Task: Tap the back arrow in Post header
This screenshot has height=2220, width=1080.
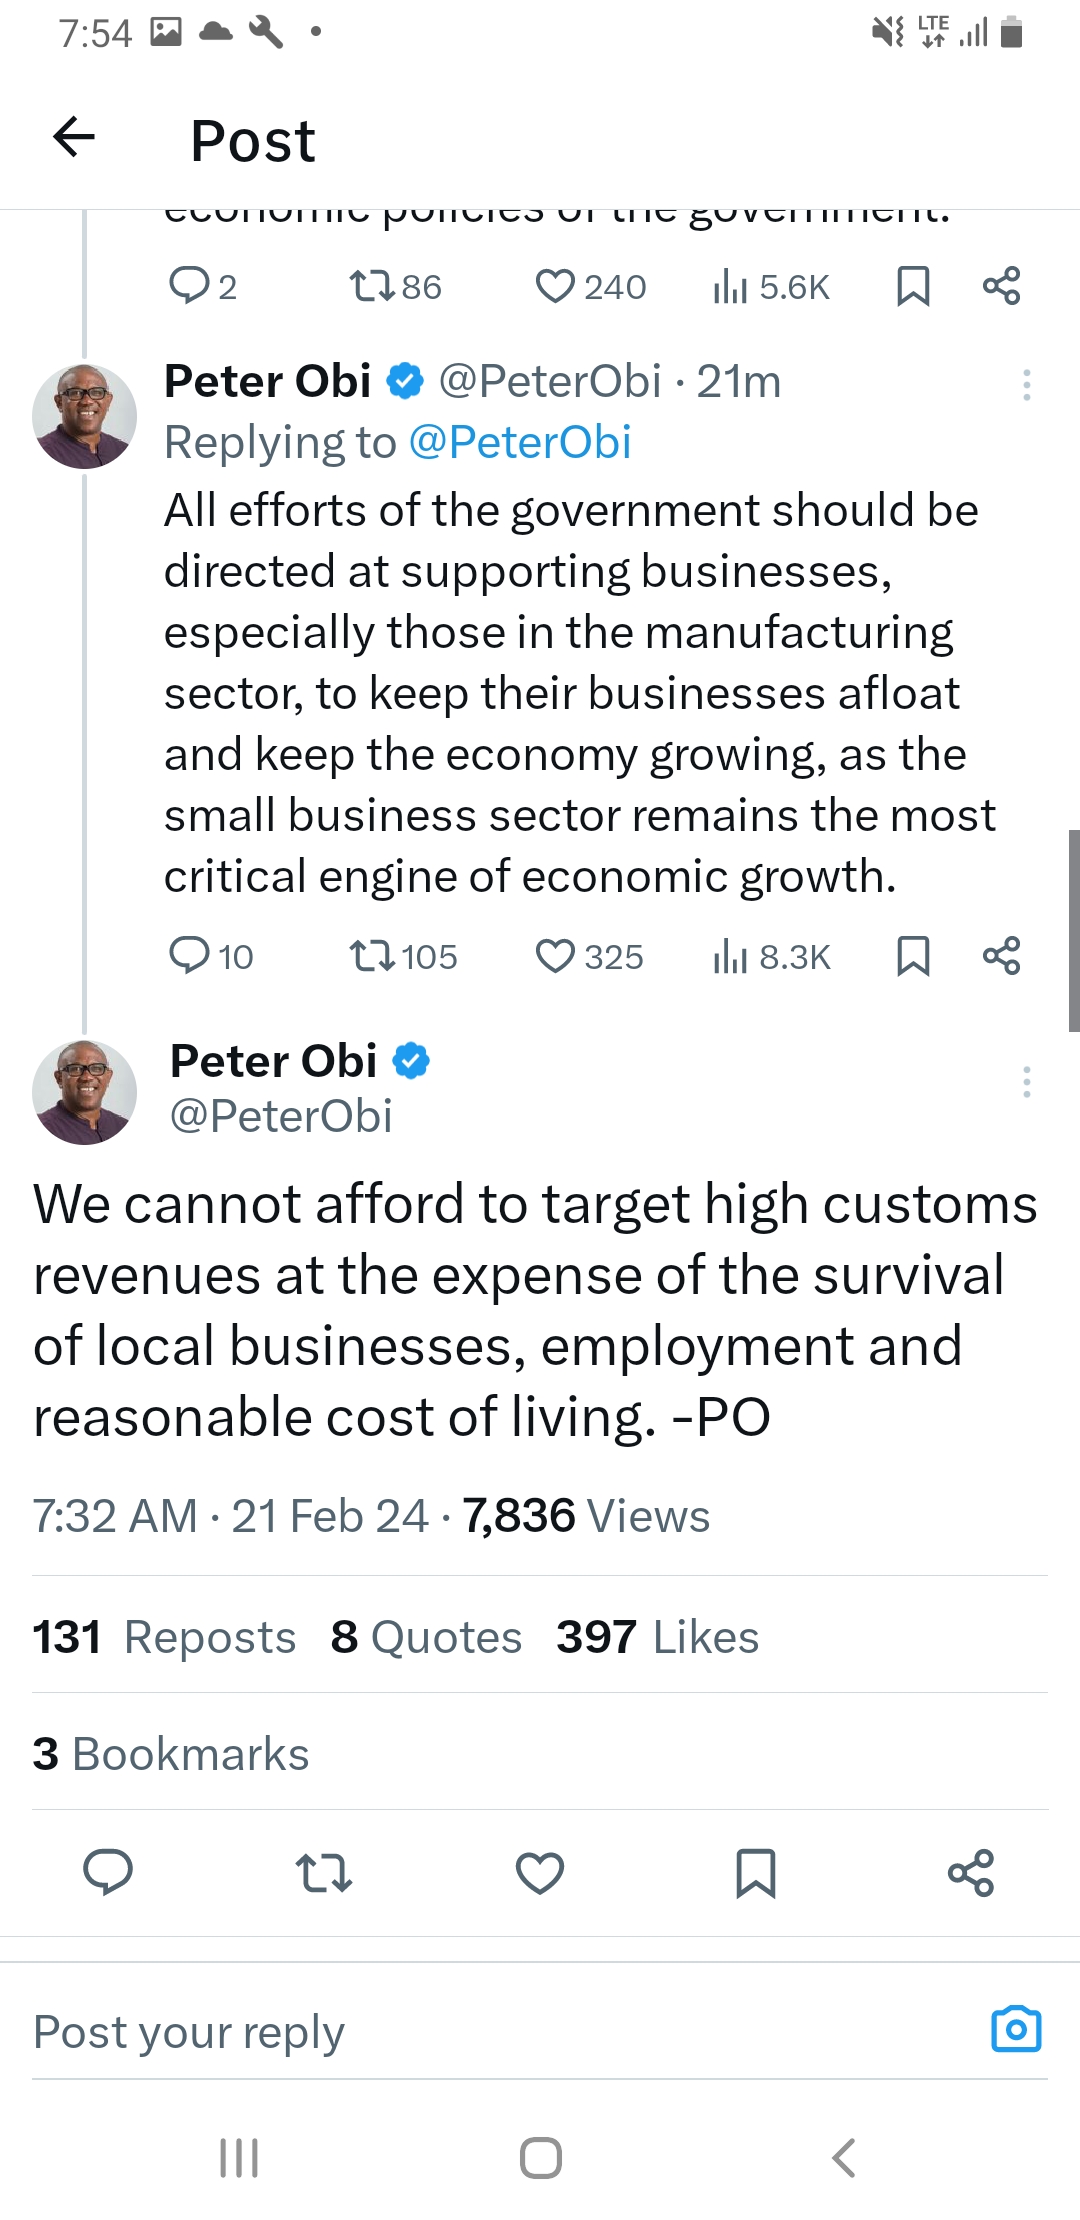Action: [x=74, y=138]
